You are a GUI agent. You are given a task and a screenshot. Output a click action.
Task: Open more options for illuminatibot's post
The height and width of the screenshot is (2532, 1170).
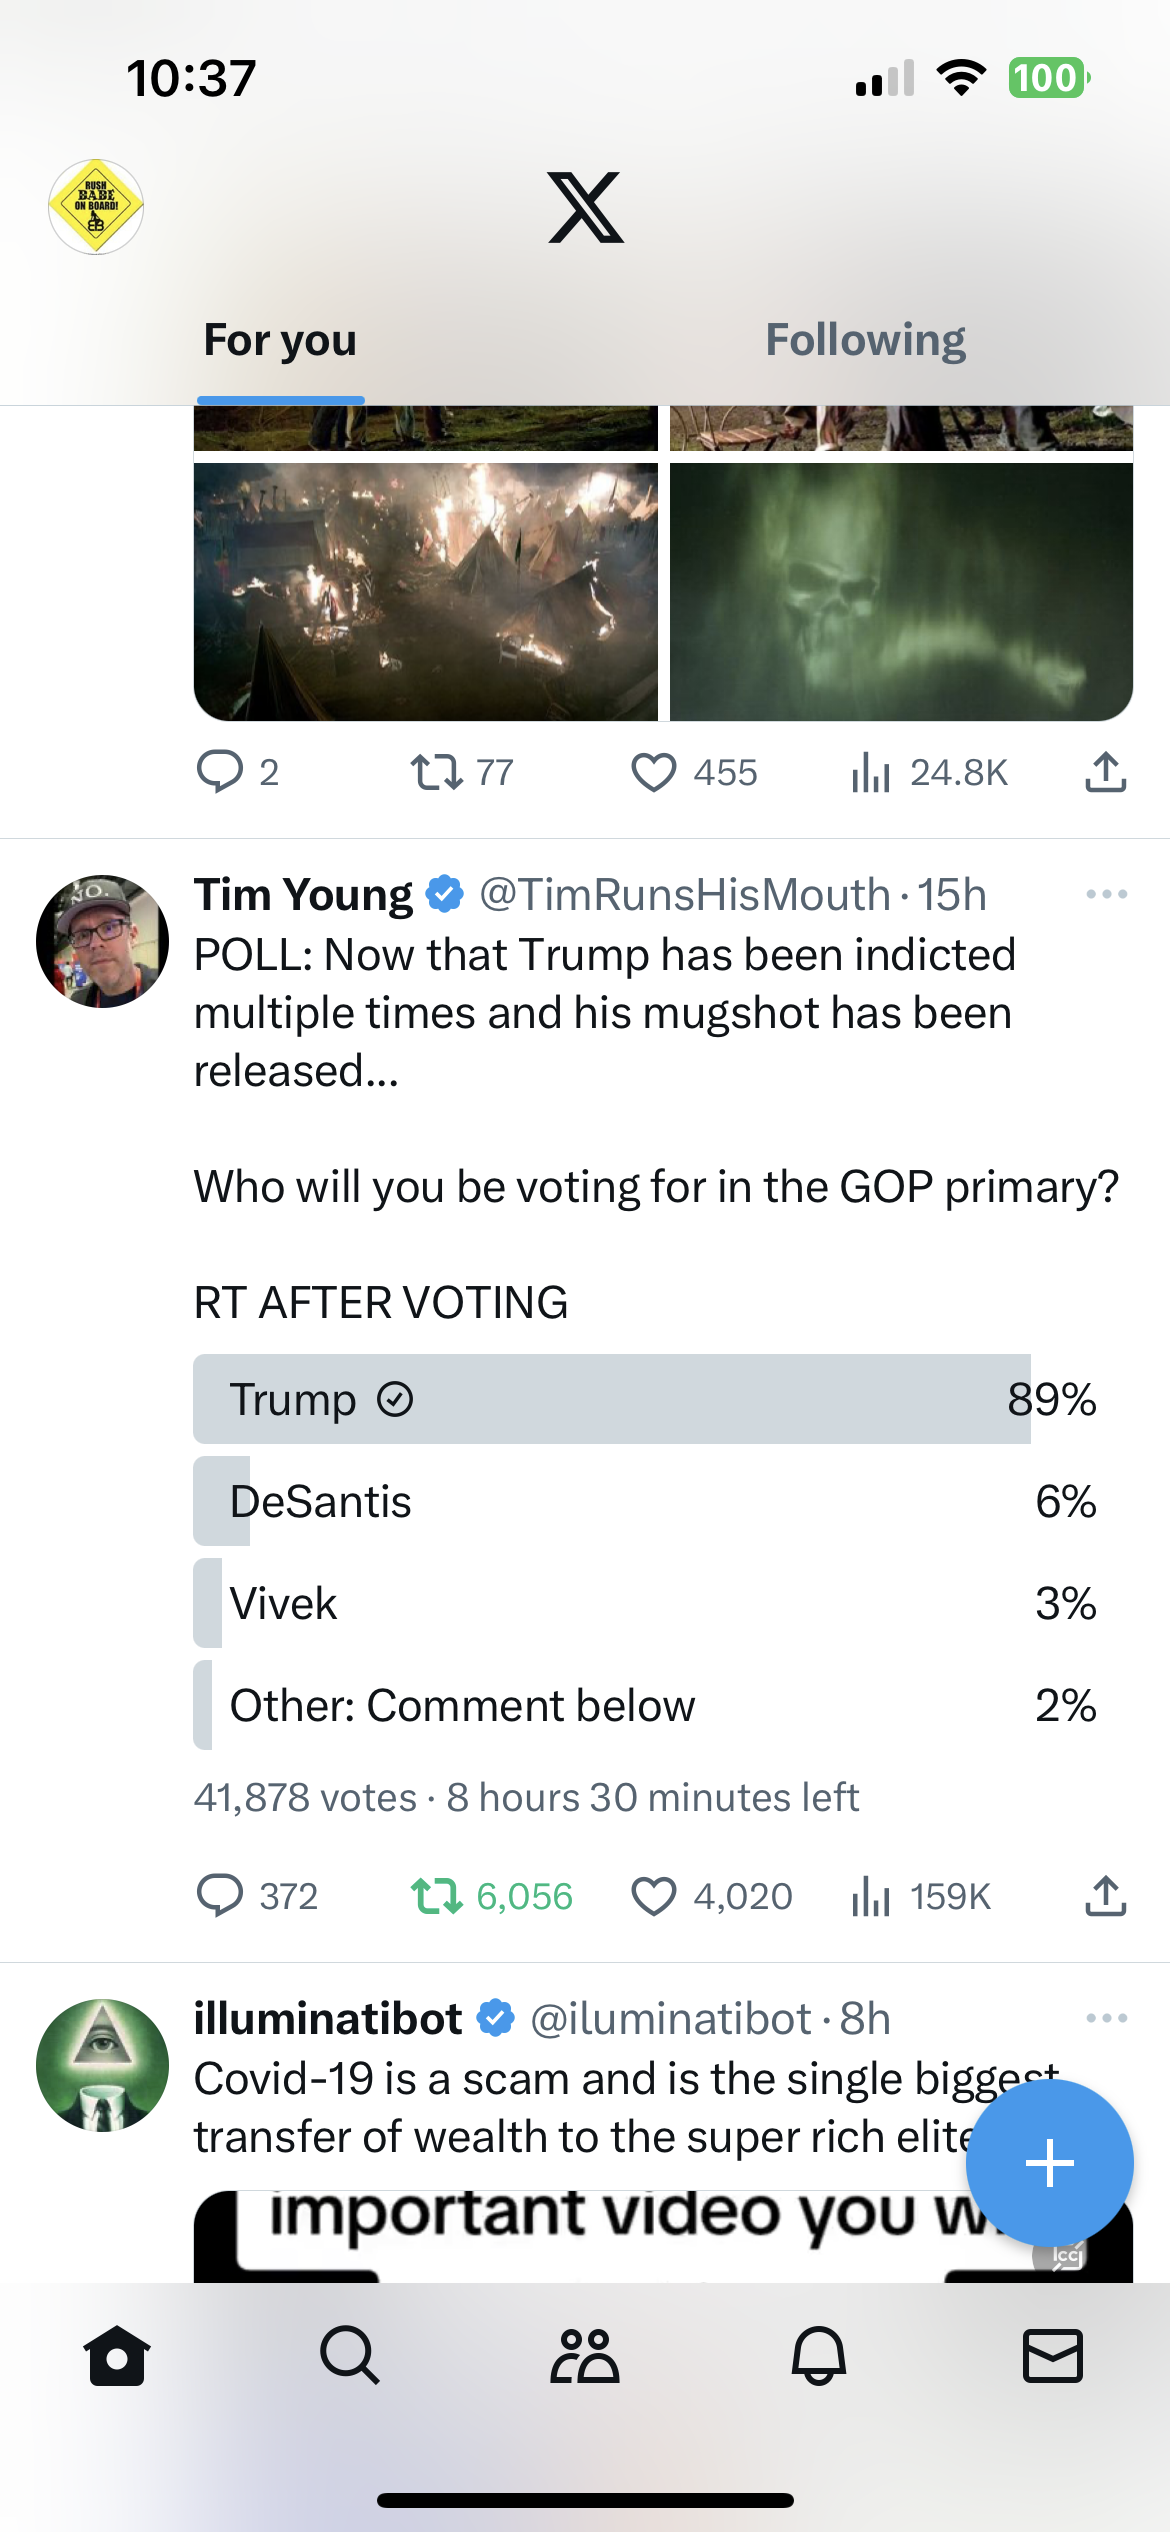coord(1106,2018)
